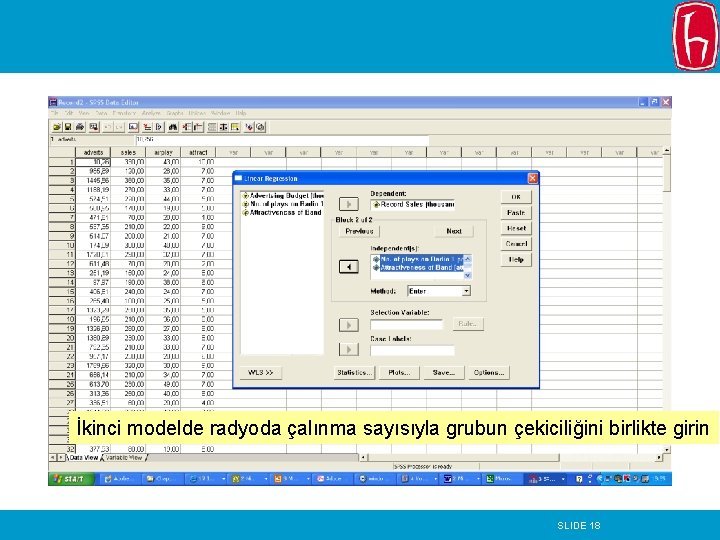The image size is (720, 540).
Task: Select Attractiveness of Band in source list
Action: (x=282, y=213)
